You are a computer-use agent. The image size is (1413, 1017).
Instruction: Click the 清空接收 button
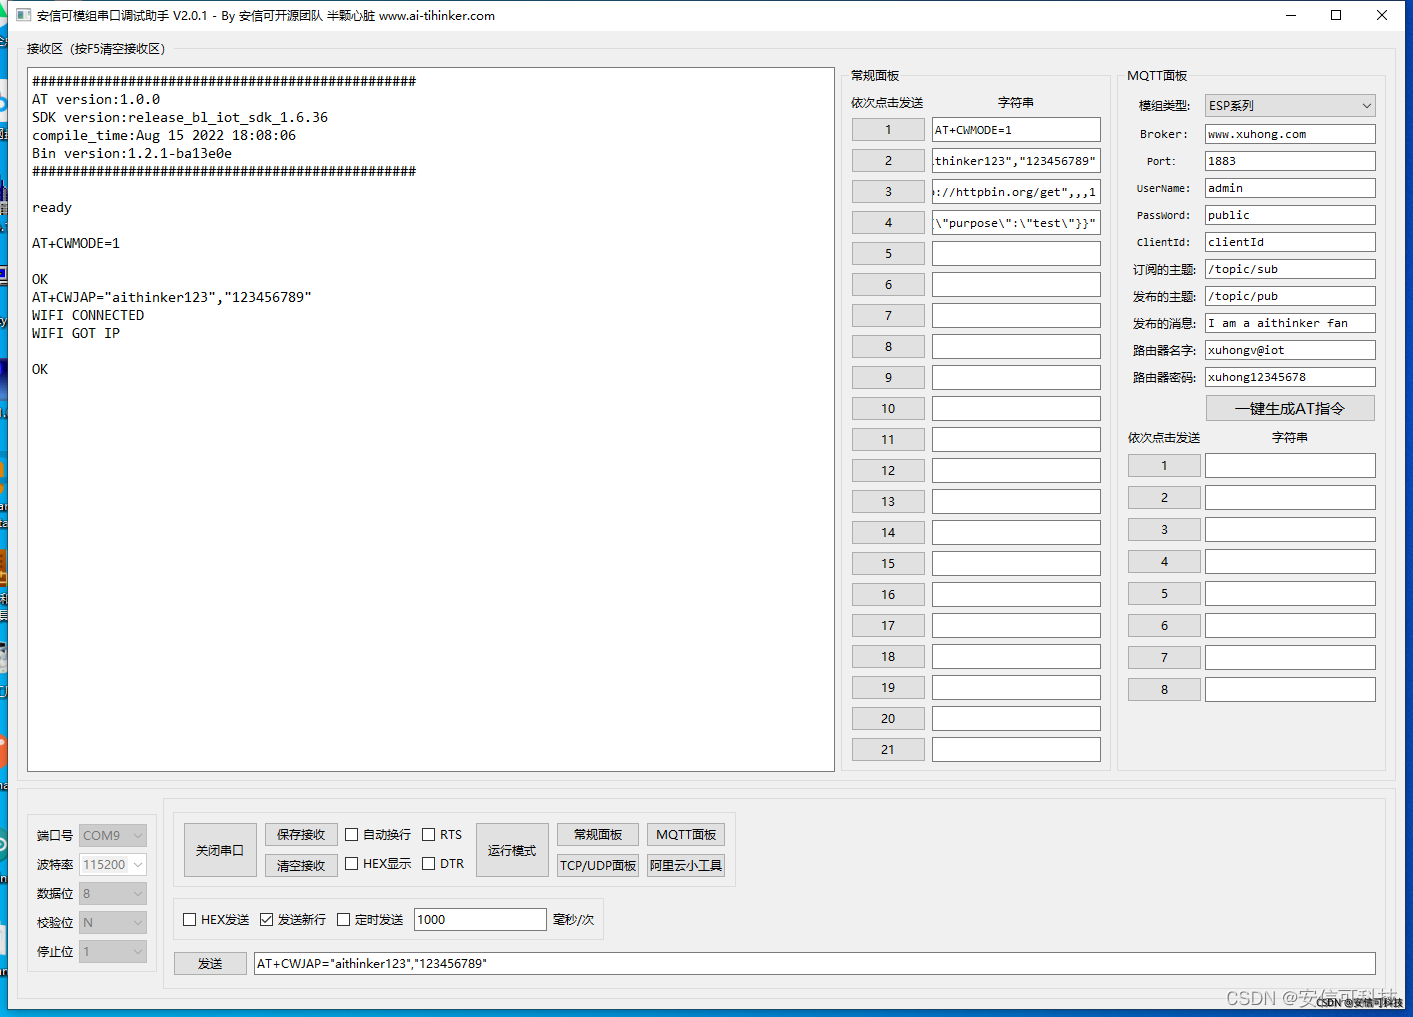pos(301,865)
